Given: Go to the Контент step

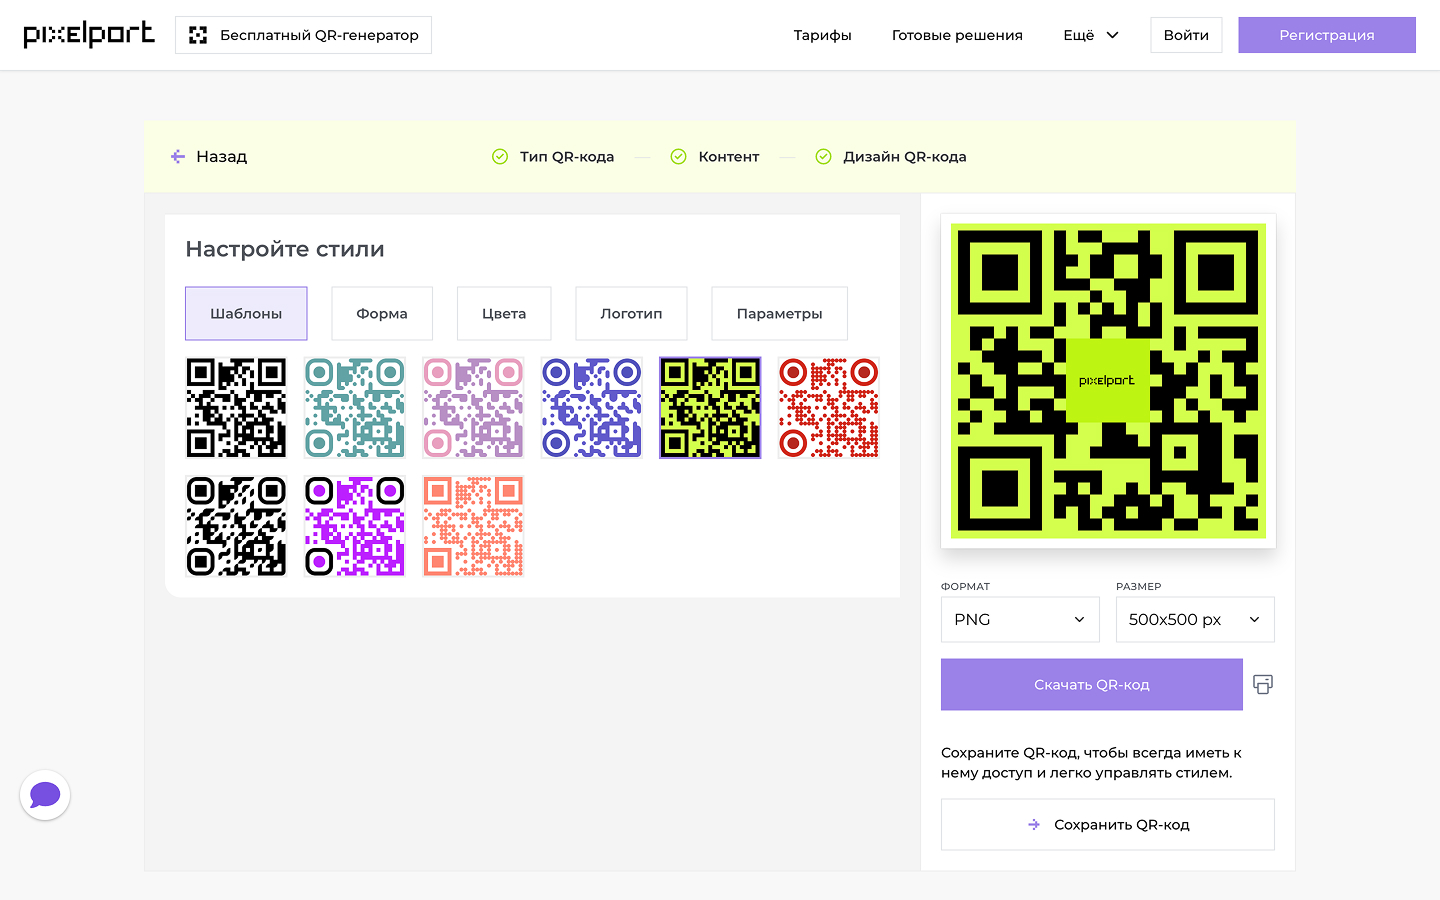Looking at the screenshot, I should click(x=728, y=157).
